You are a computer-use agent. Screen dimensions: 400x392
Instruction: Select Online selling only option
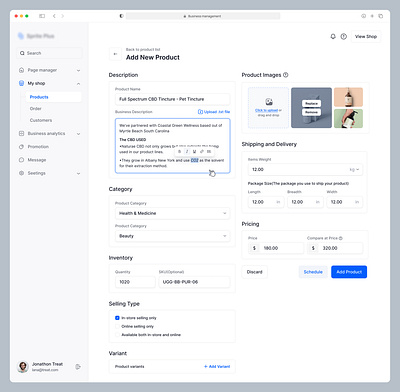[x=117, y=326]
